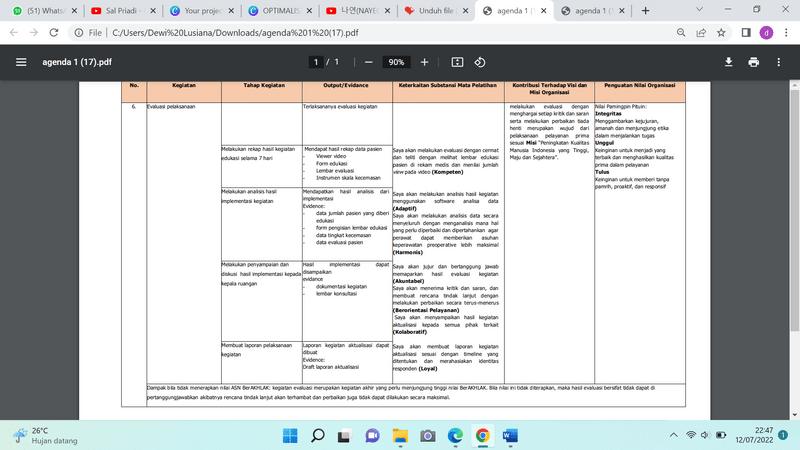Show hidden system tray icons
Screen dimensions: 800x450
click(x=673, y=435)
